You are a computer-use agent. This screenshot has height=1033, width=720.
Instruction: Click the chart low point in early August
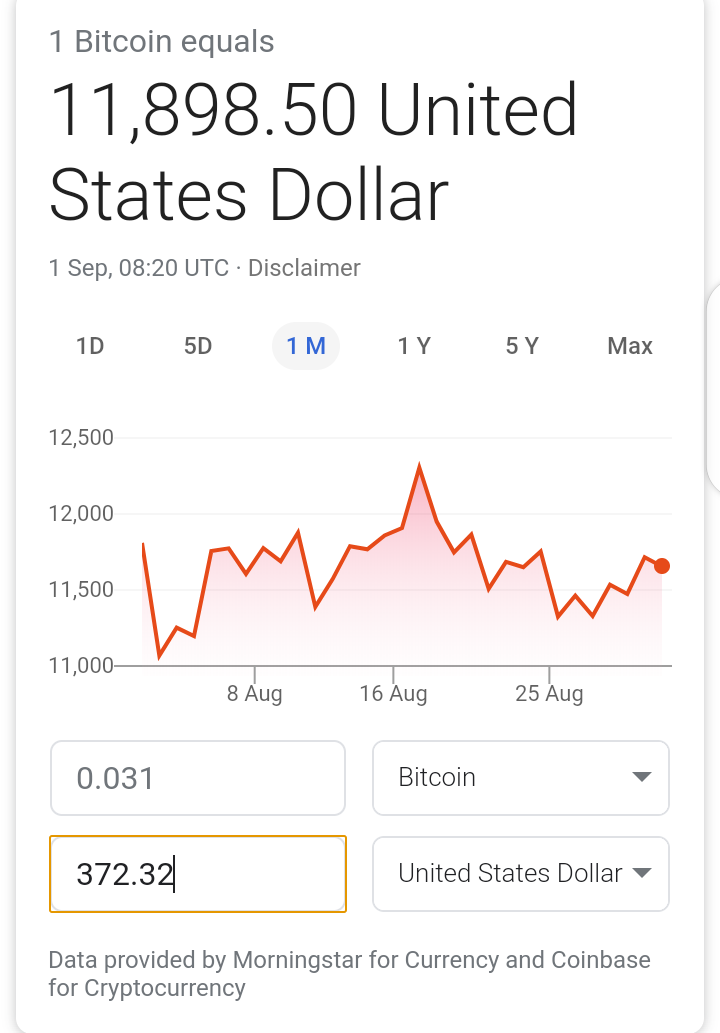pos(159,656)
